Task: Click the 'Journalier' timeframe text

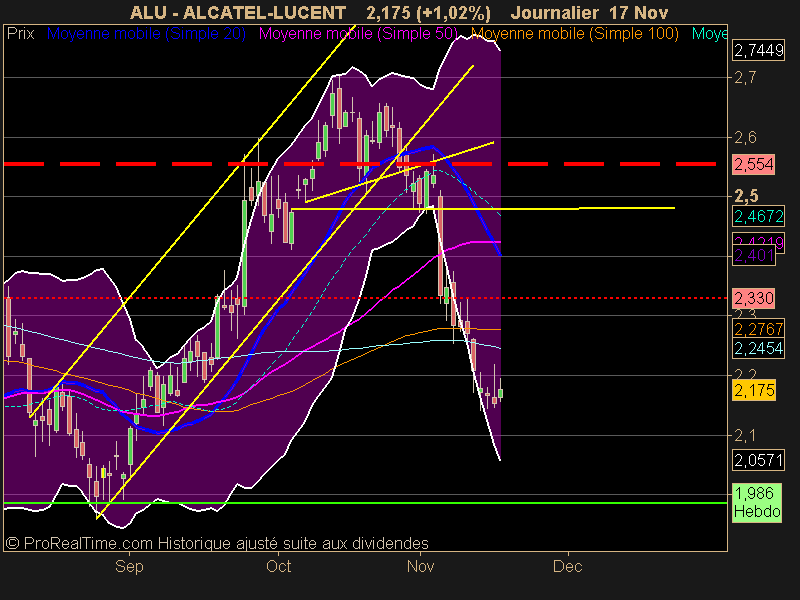Action: pyautogui.click(x=555, y=12)
